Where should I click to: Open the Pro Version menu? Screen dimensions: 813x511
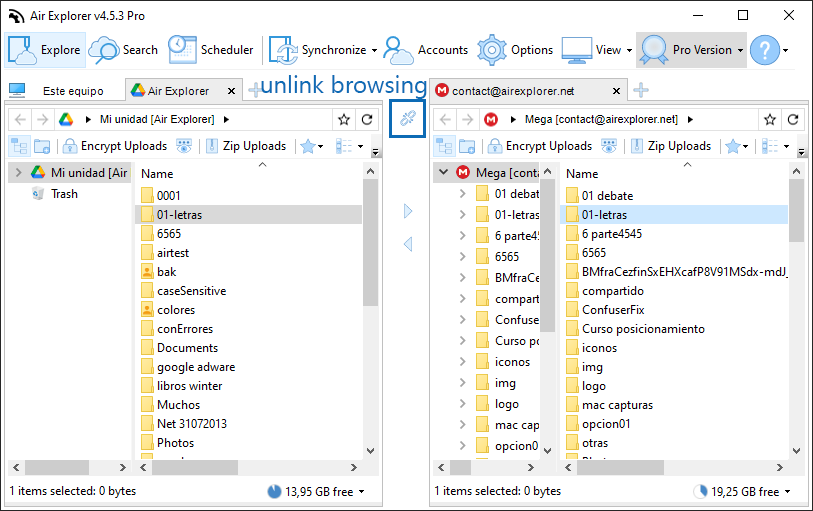click(692, 50)
